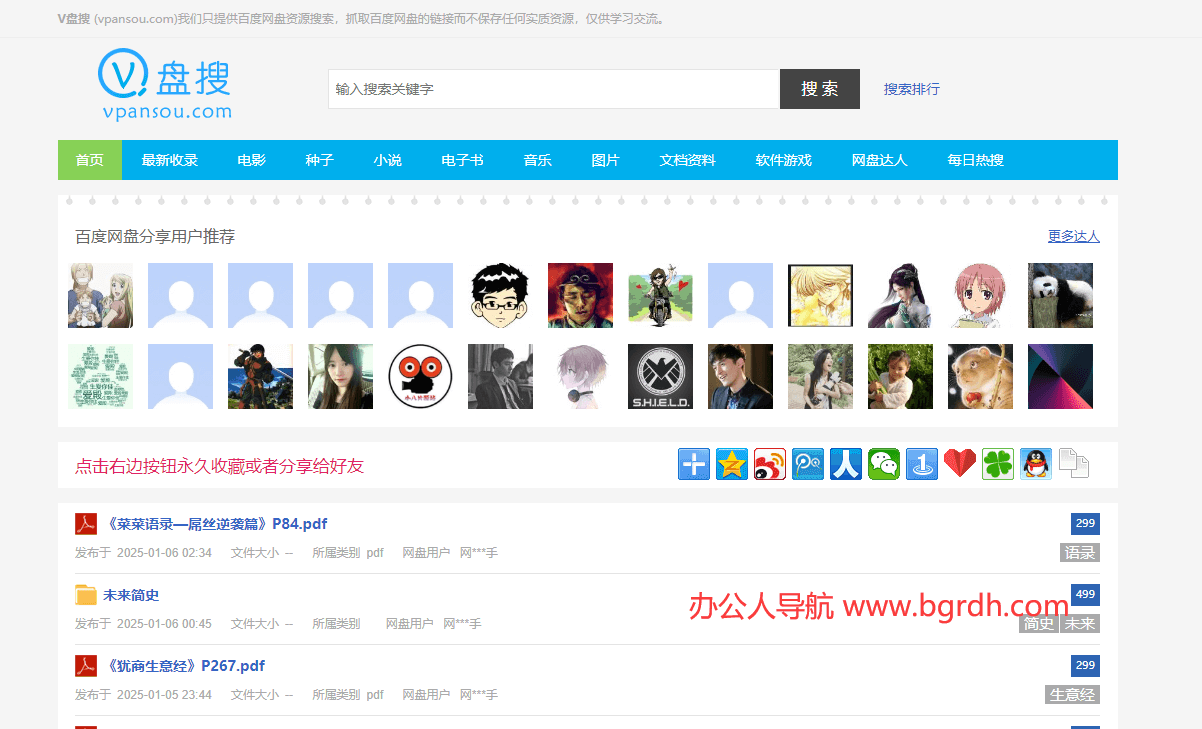Share to QQ Zone star icon
This screenshot has width=1202, height=729.
[732, 464]
